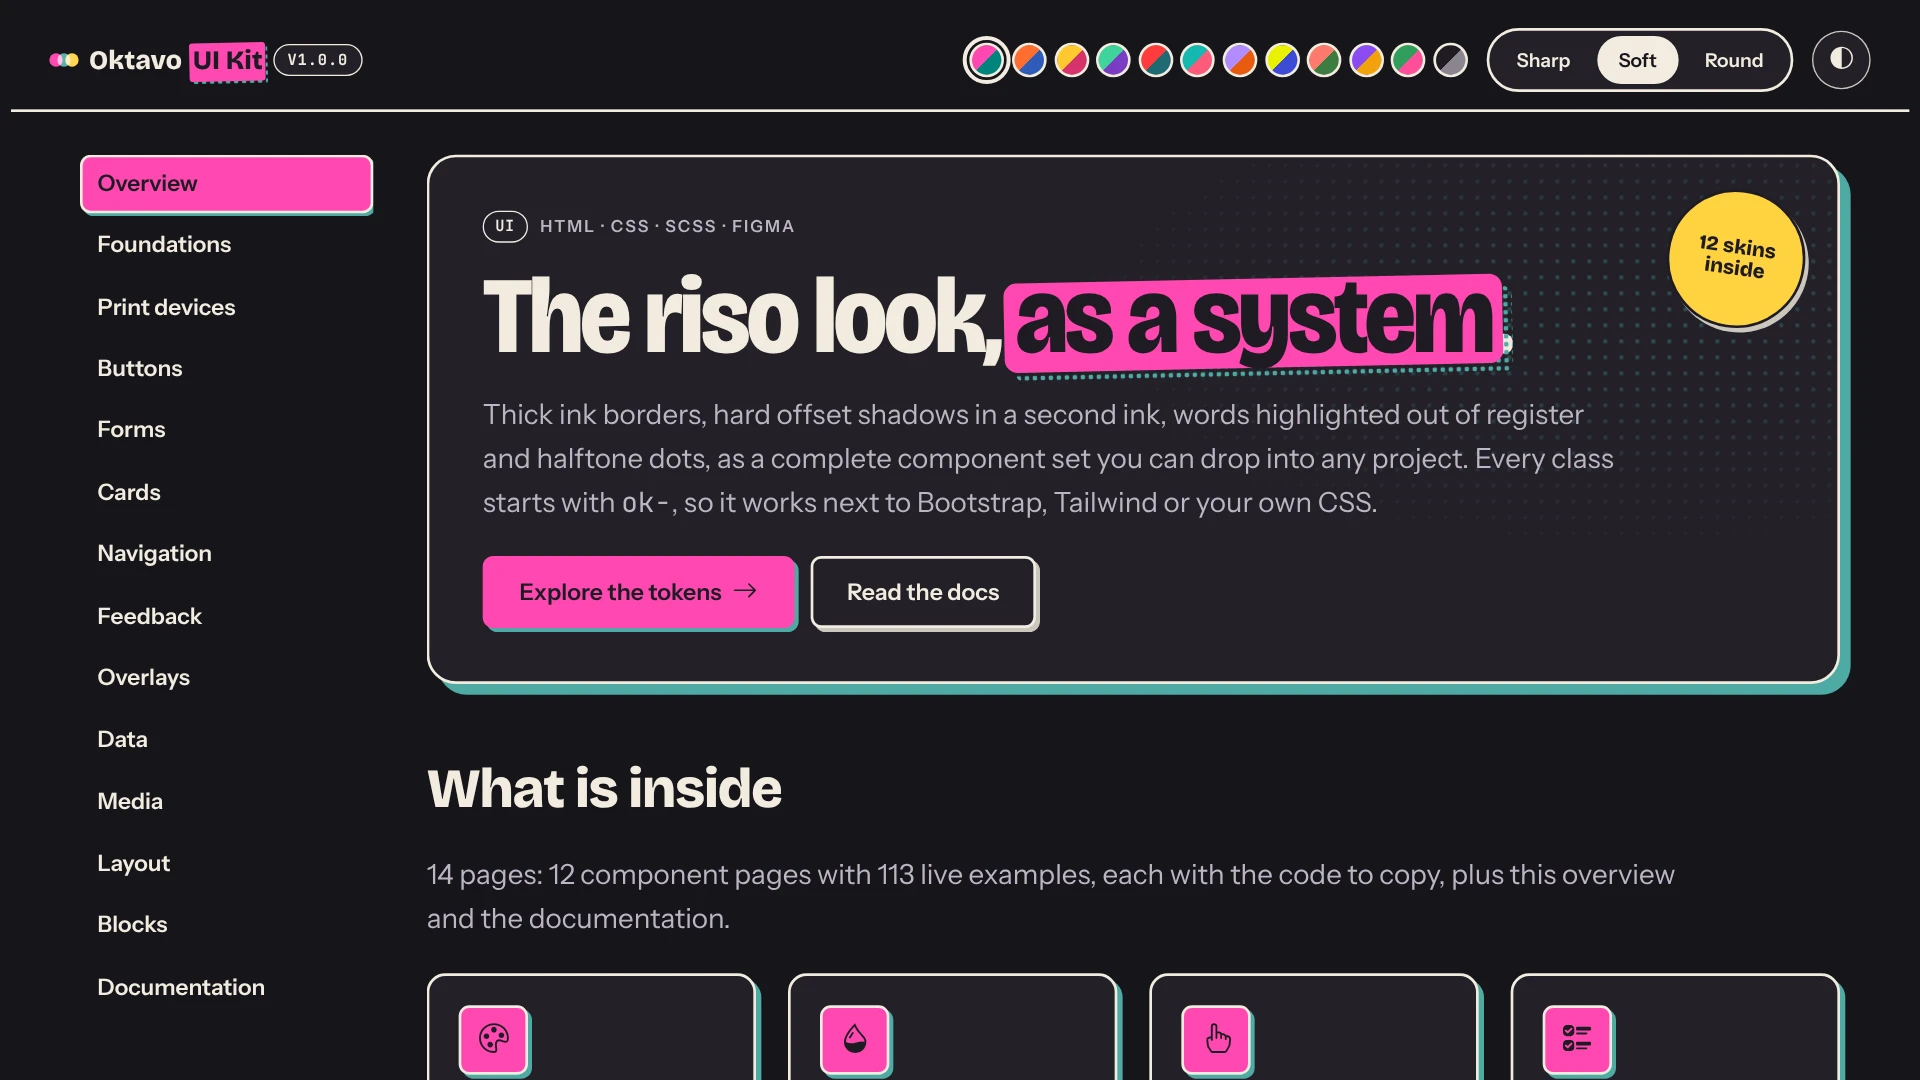The height and width of the screenshot is (1080, 1920).
Task: Pick the pink and teal skin swatch
Action: pos(986,60)
